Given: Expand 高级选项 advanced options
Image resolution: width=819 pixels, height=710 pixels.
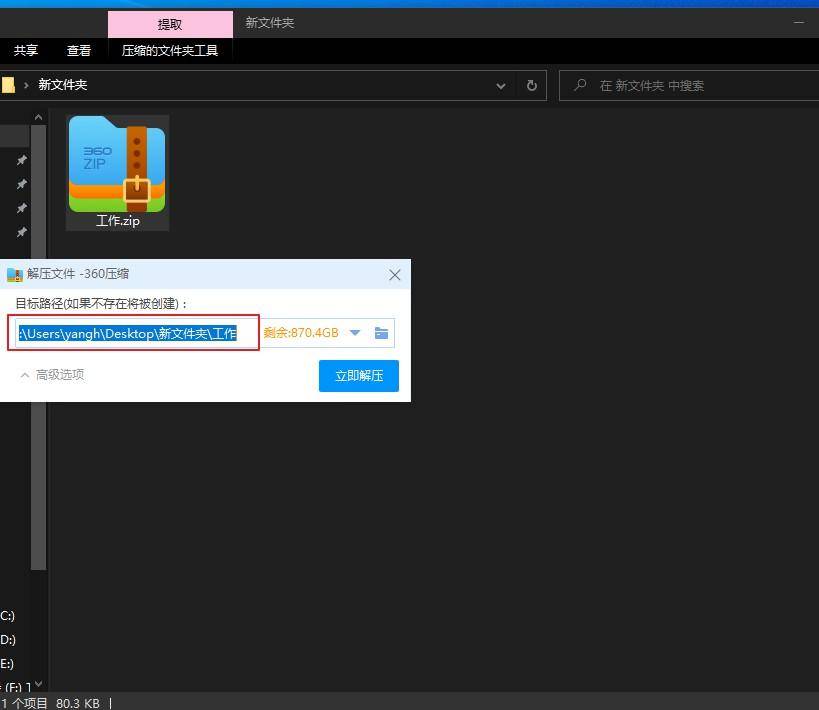Looking at the screenshot, I should pyautogui.click(x=52, y=375).
